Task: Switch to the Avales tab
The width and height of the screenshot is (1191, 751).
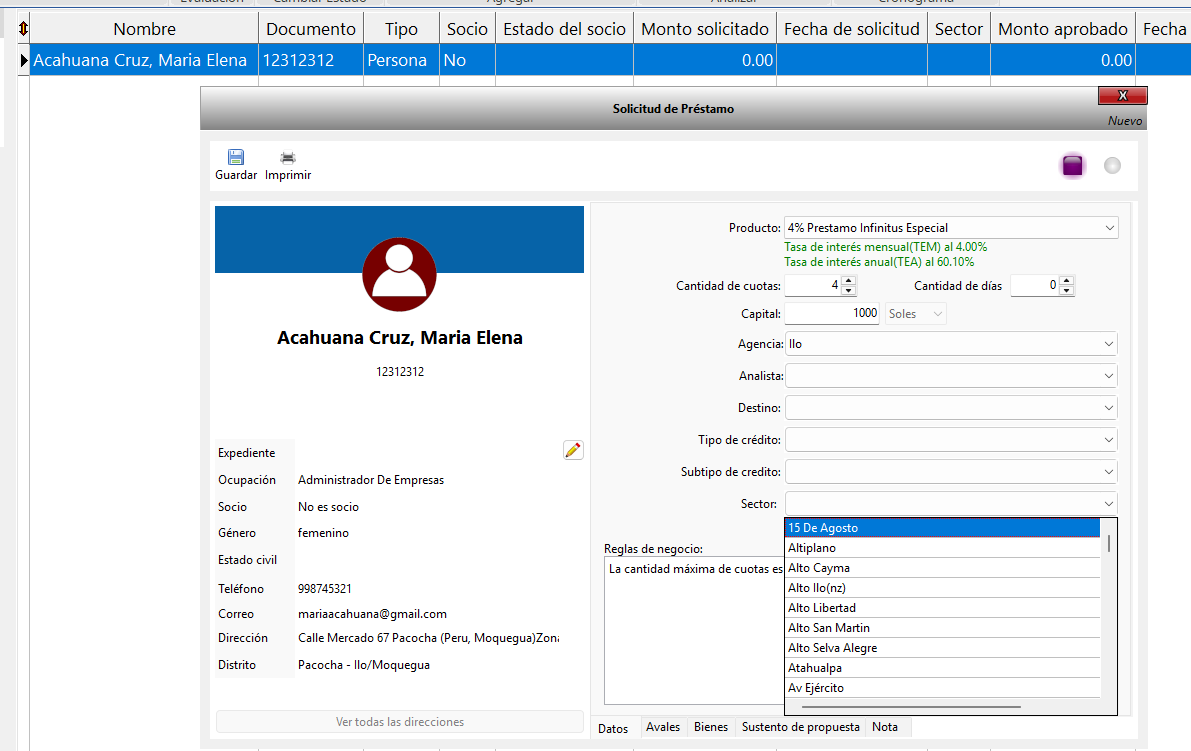Action: tap(662, 727)
